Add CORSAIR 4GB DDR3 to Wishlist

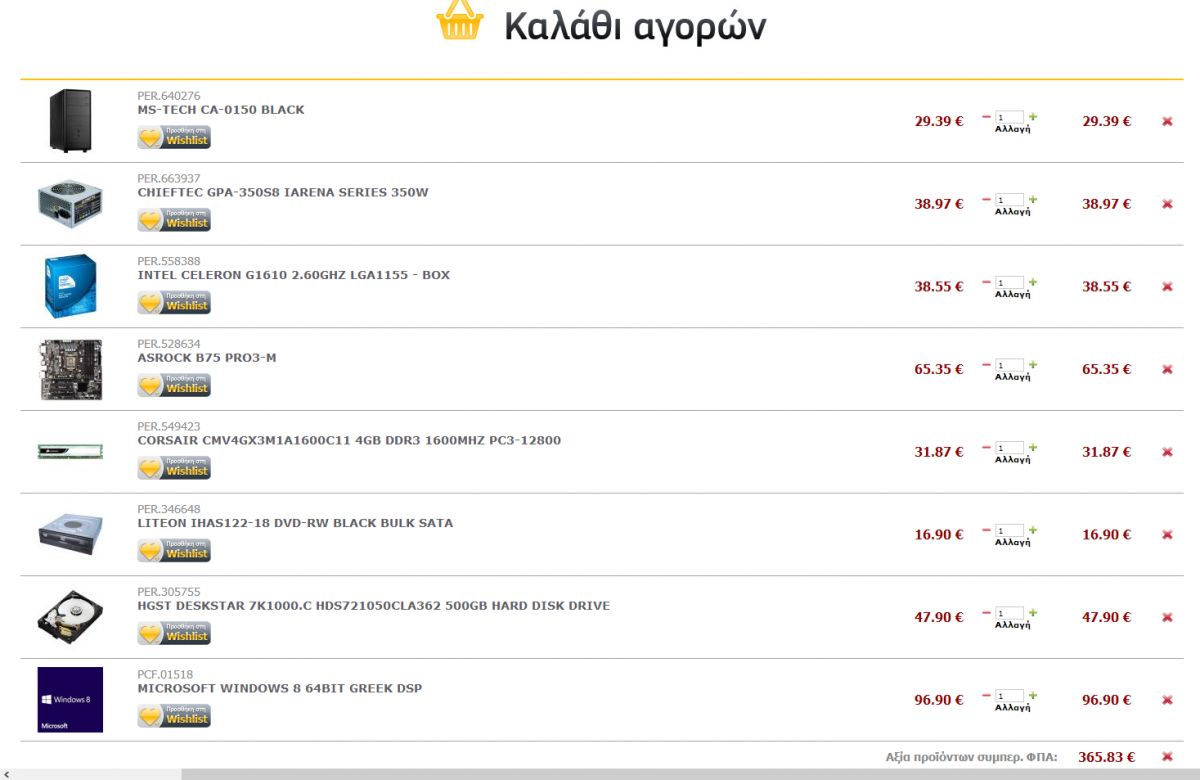click(174, 468)
